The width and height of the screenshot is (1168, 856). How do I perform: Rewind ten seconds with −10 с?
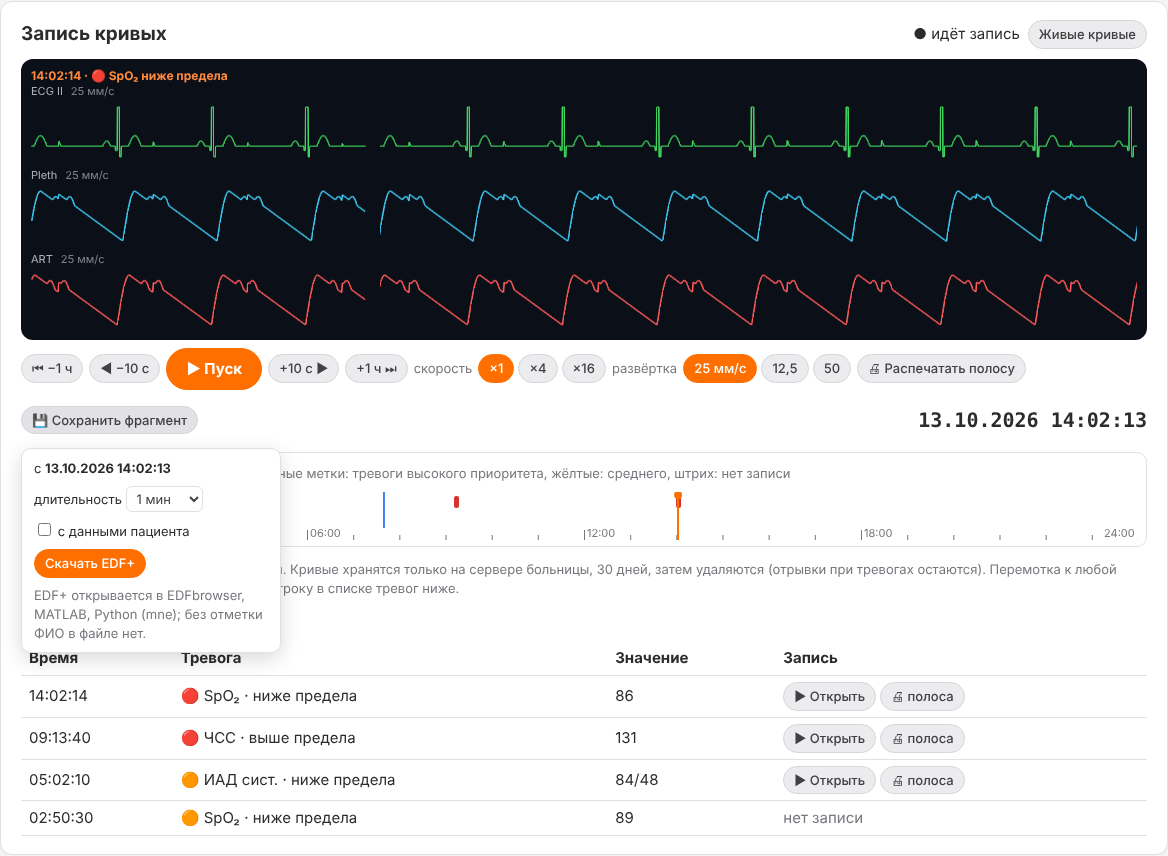(x=124, y=369)
